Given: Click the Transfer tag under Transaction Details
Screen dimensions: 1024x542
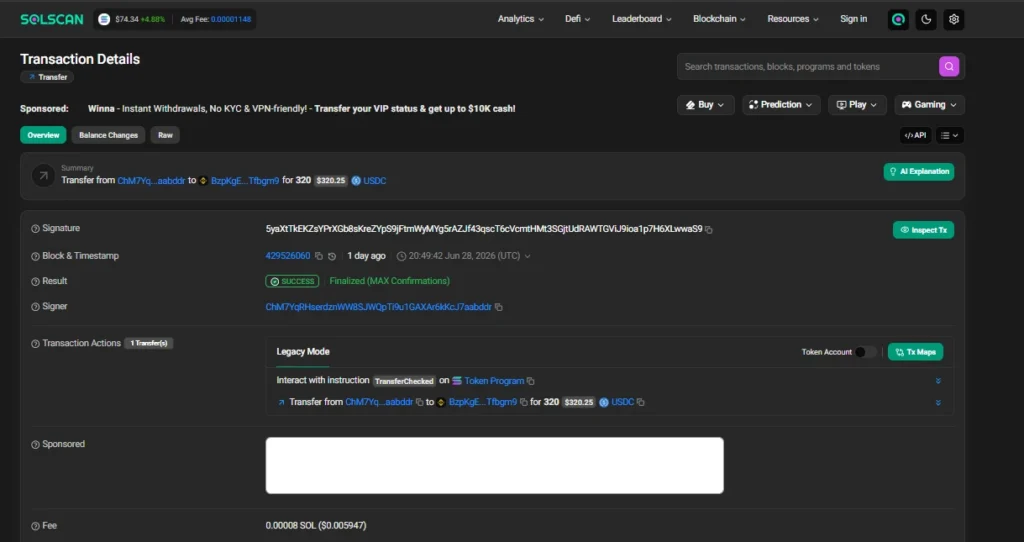Looking at the screenshot, I should point(47,77).
